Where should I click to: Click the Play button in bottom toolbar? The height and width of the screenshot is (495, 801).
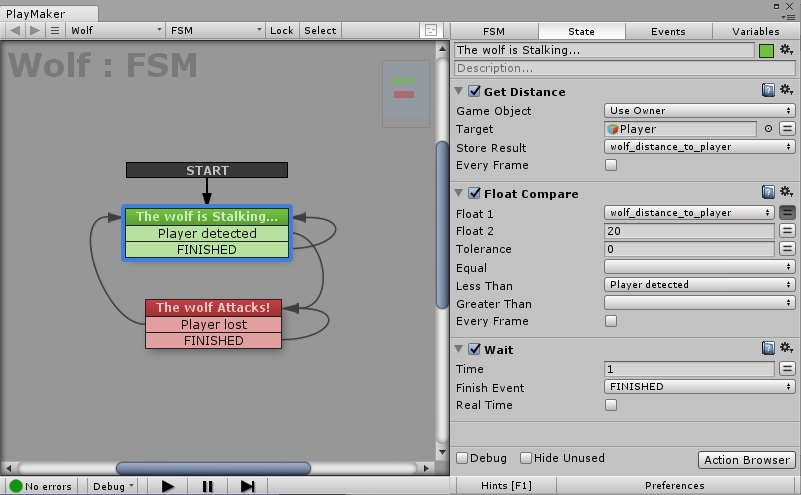pyautogui.click(x=168, y=486)
